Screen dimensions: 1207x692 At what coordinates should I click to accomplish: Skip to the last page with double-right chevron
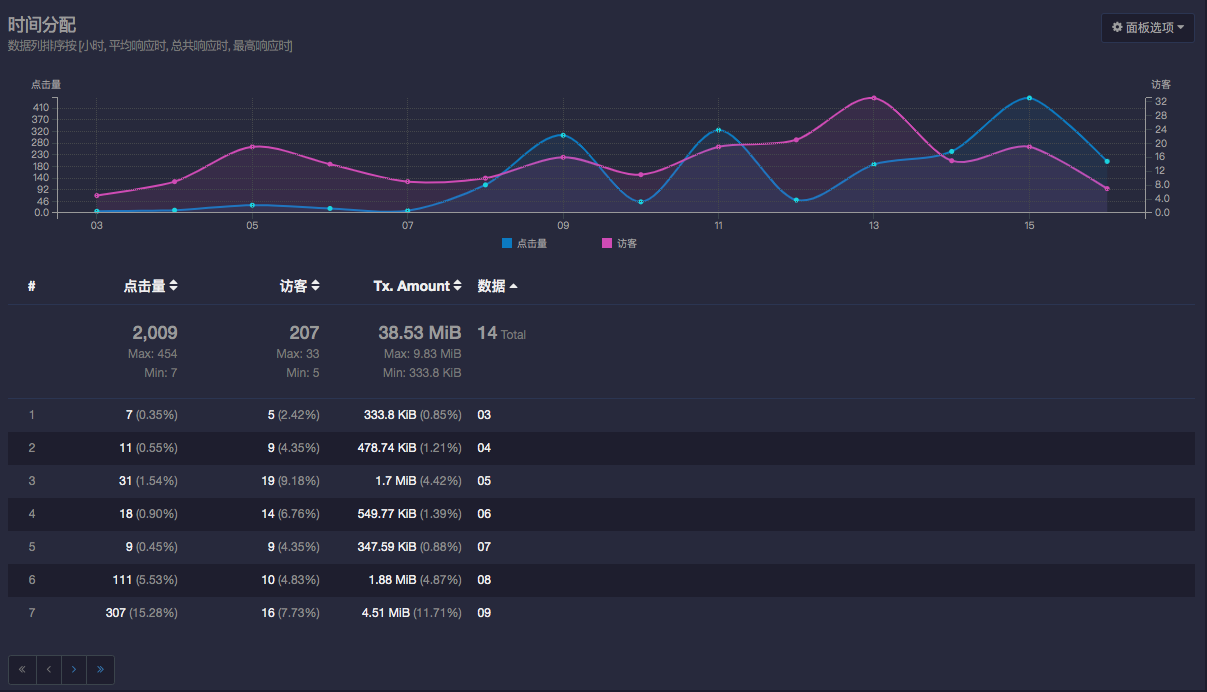[x=100, y=669]
